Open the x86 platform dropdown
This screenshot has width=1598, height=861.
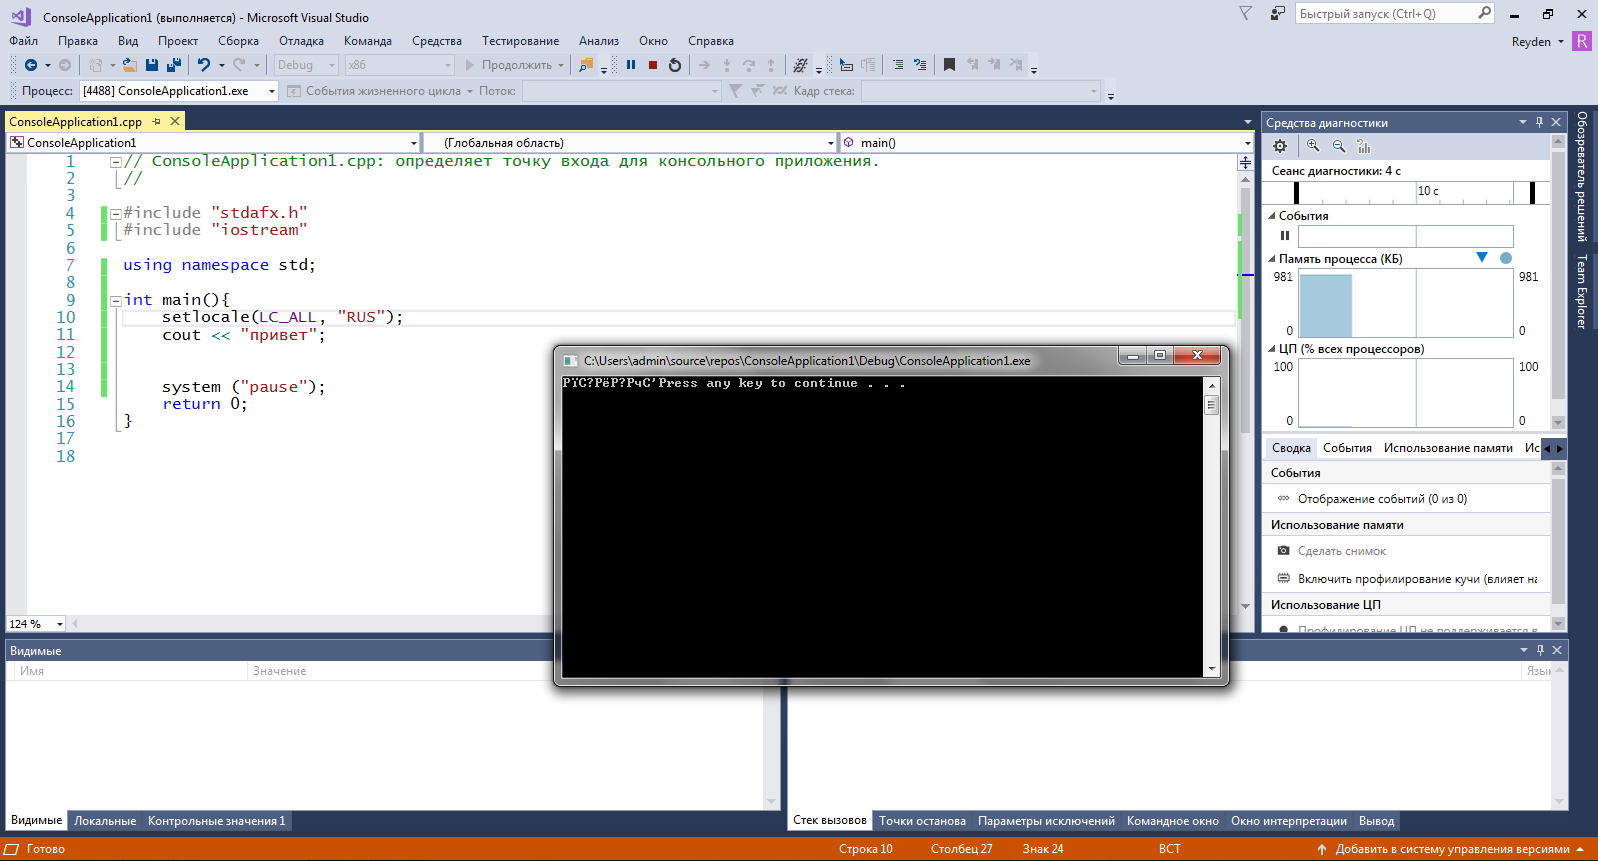click(x=447, y=65)
